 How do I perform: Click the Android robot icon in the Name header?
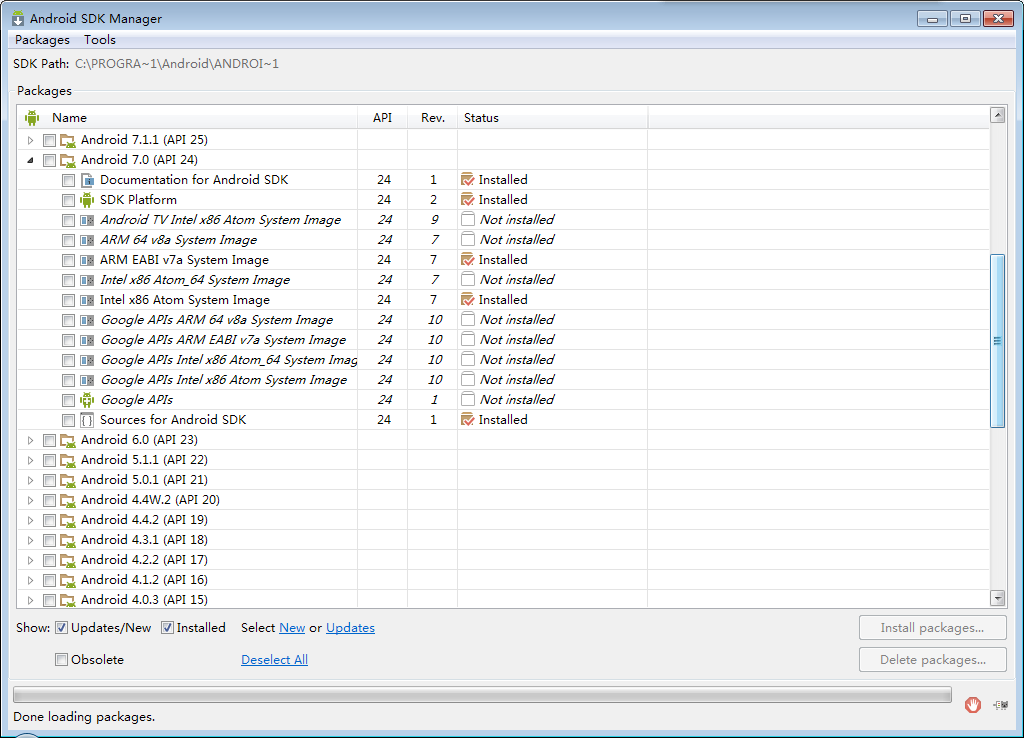pyautogui.click(x=32, y=118)
